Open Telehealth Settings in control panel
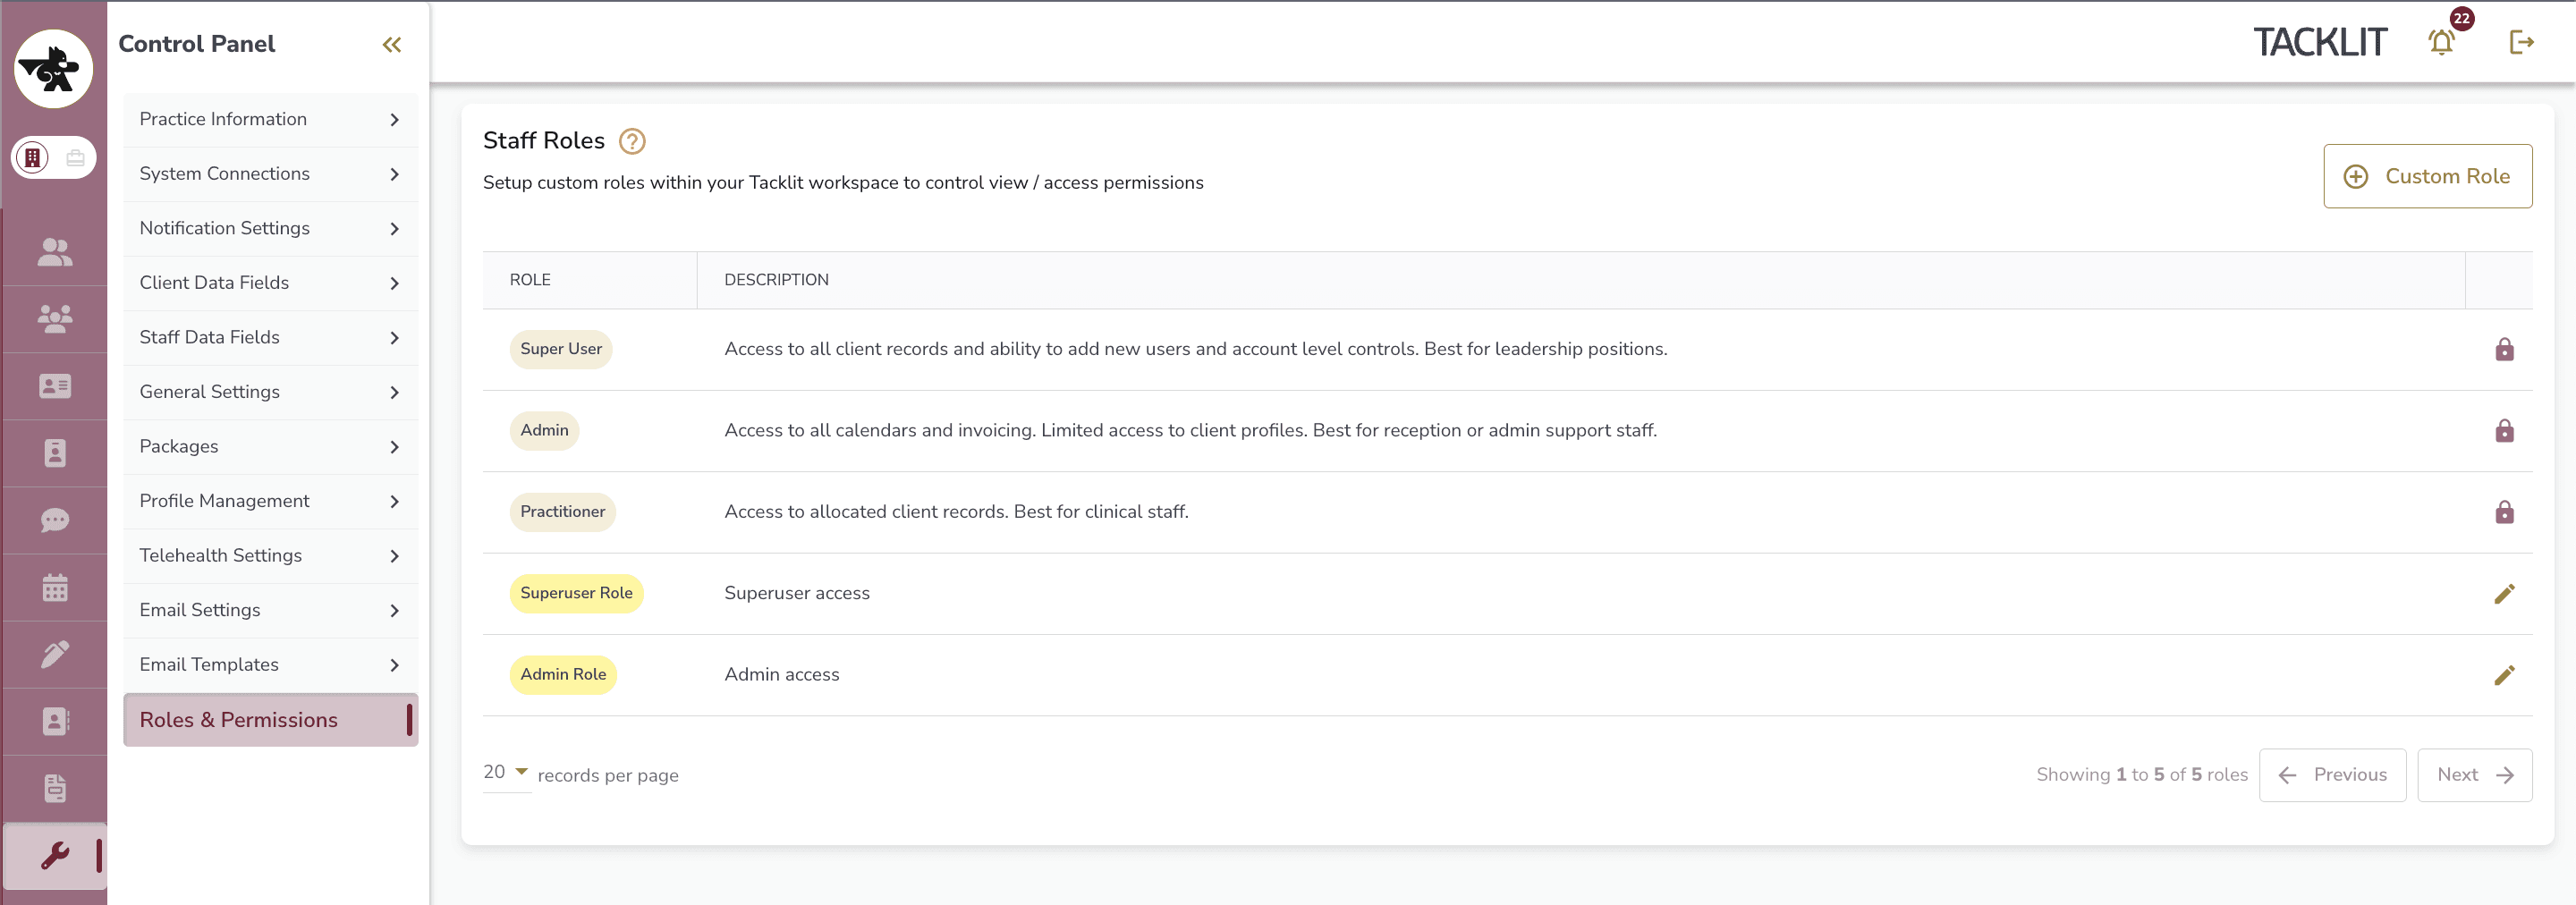This screenshot has width=2576, height=905. [270, 556]
